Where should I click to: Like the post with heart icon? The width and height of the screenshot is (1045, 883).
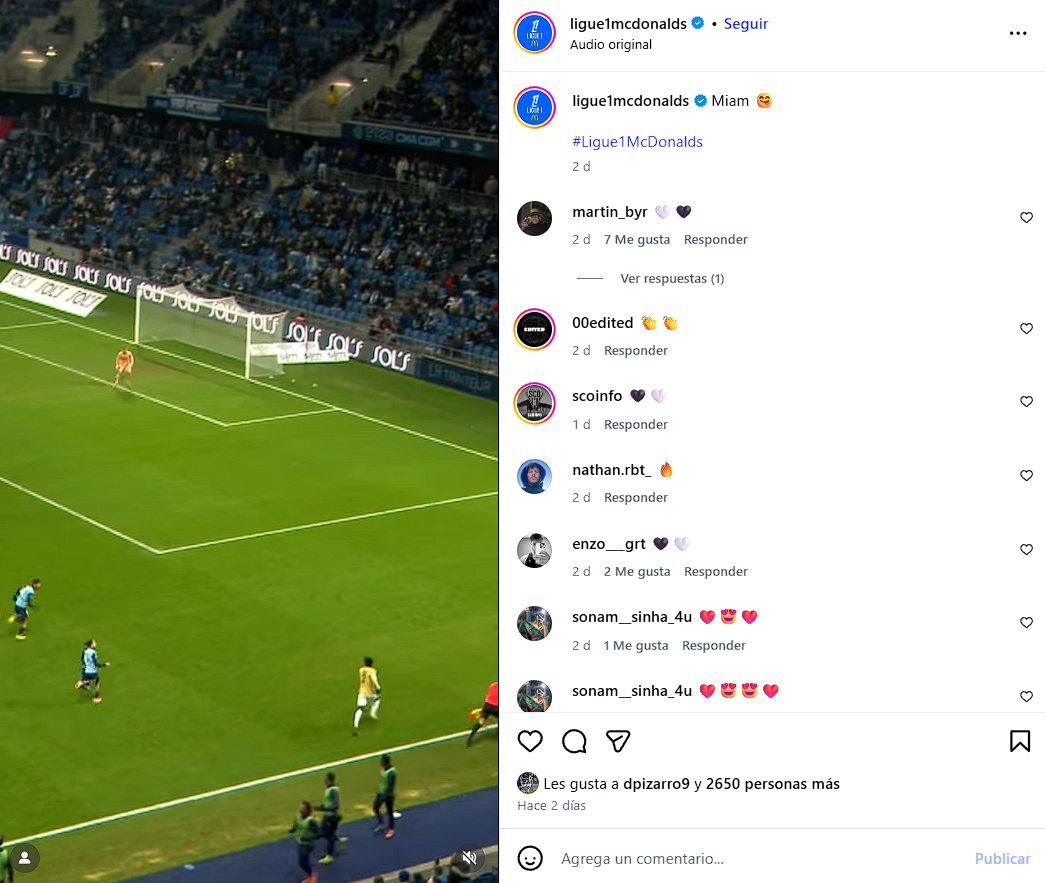coord(530,741)
